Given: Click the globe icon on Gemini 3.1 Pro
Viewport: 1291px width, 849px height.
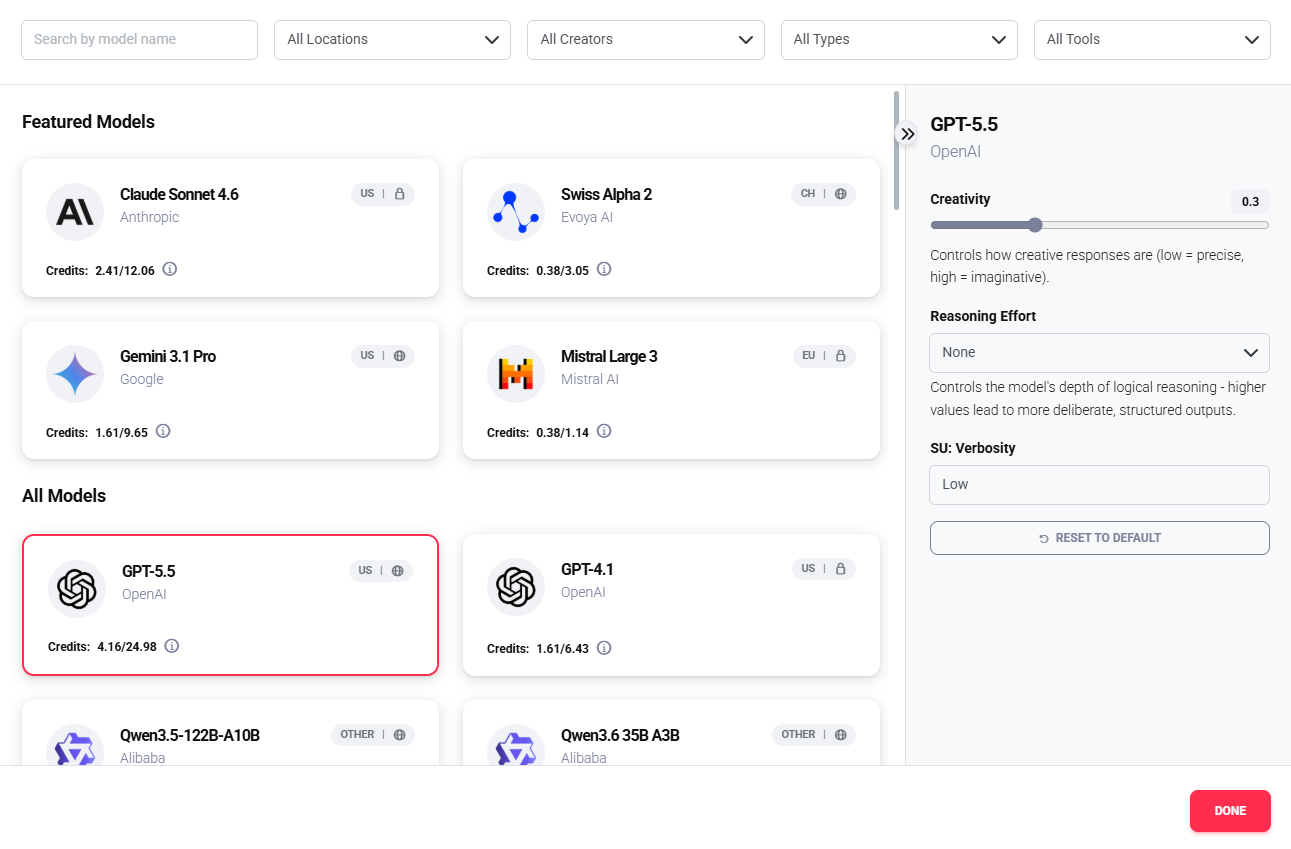Looking at the screenshot, I should pos(399,356).
